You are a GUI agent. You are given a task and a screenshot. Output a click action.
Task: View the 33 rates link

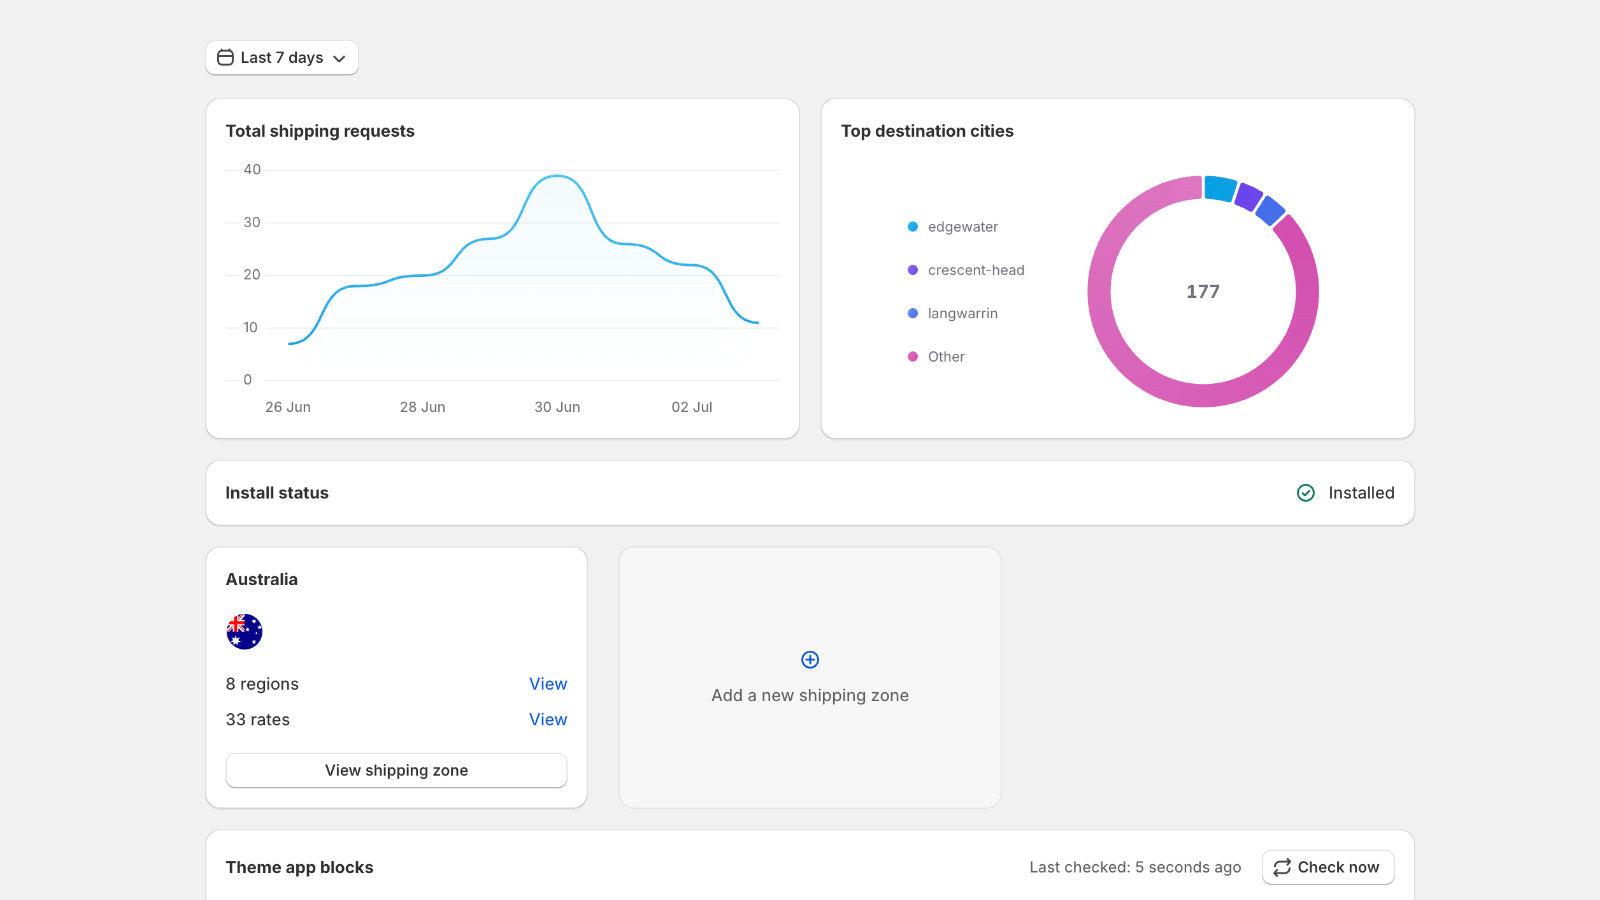[548, 719]
